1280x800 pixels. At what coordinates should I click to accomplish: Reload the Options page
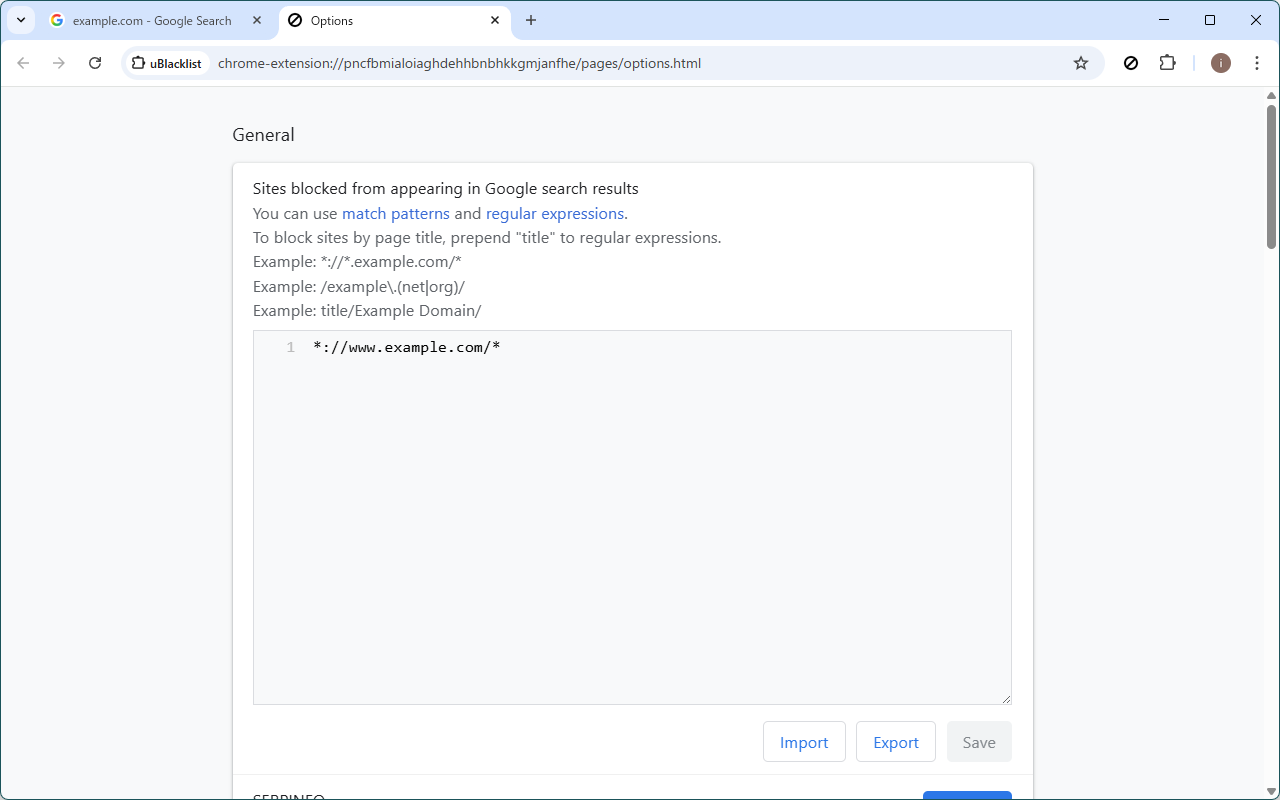pyautogui.click(x=95, y=62)
